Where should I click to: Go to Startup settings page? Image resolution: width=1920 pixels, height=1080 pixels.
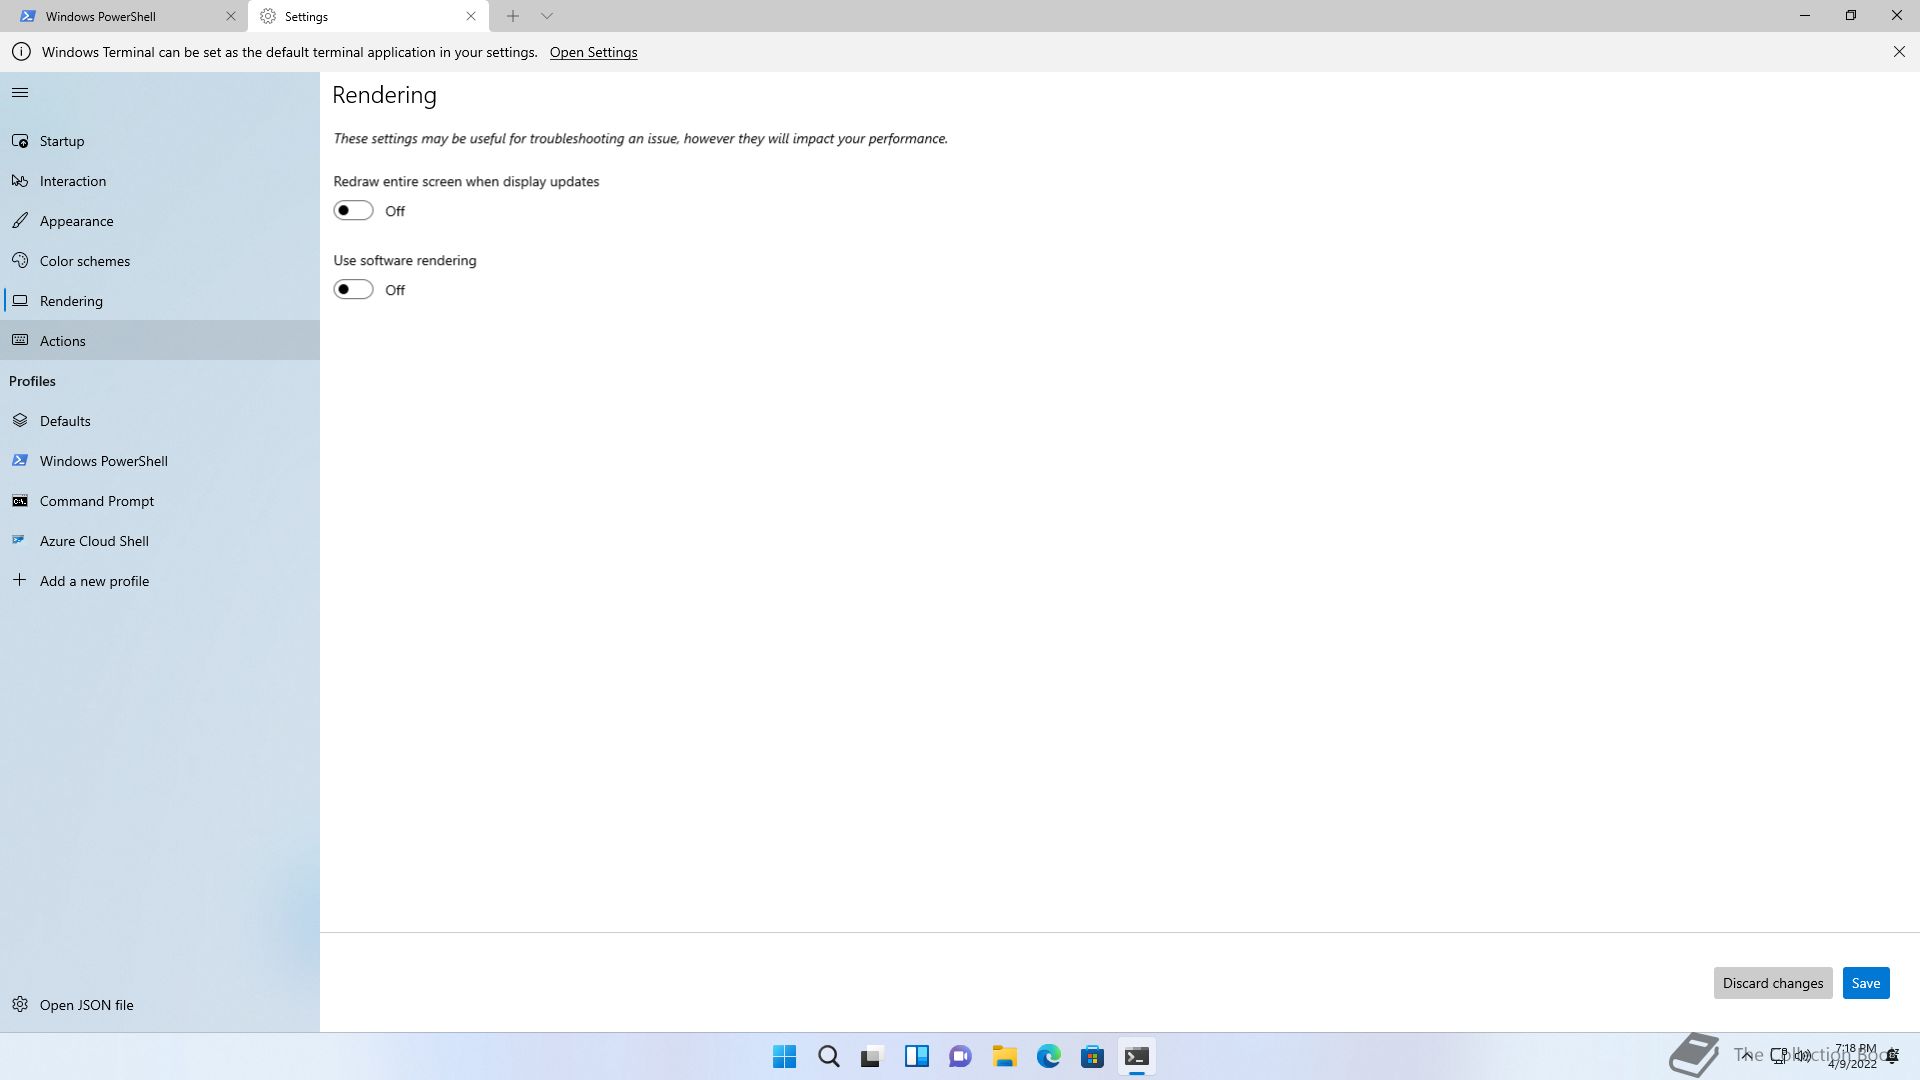click(160, 141)
